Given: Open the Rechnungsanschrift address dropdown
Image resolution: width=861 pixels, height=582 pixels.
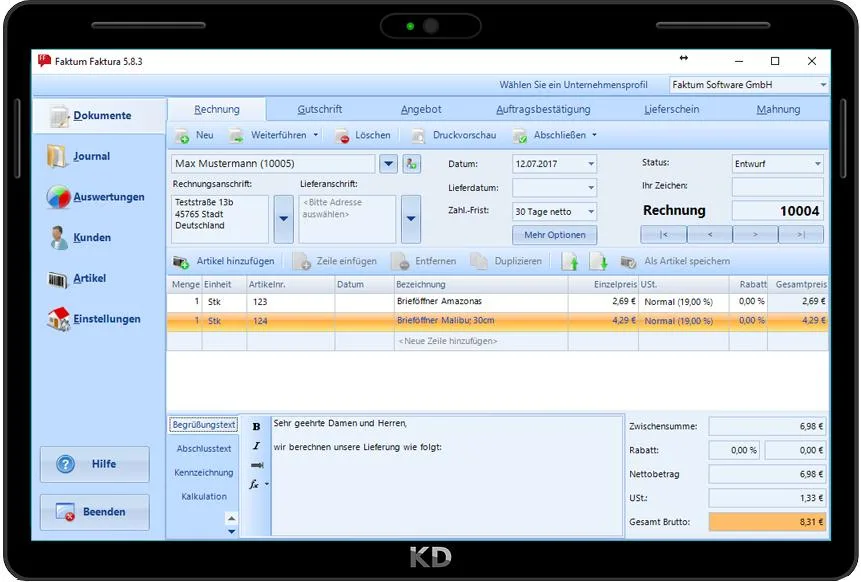Looking at the screenshot, I should click(283, 219).
